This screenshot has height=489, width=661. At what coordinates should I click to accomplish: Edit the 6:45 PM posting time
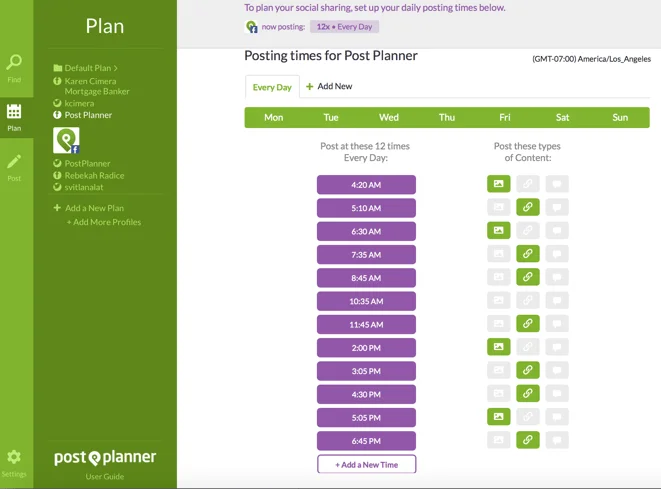coord(366,441)
